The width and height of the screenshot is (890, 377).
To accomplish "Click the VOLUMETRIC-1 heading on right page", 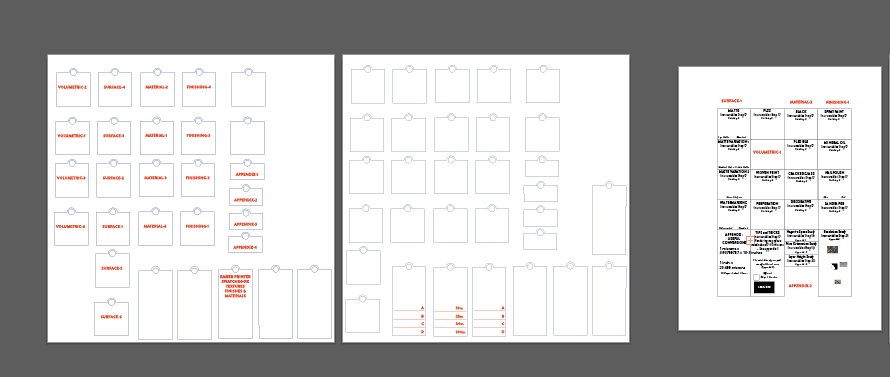I will 767,152.
